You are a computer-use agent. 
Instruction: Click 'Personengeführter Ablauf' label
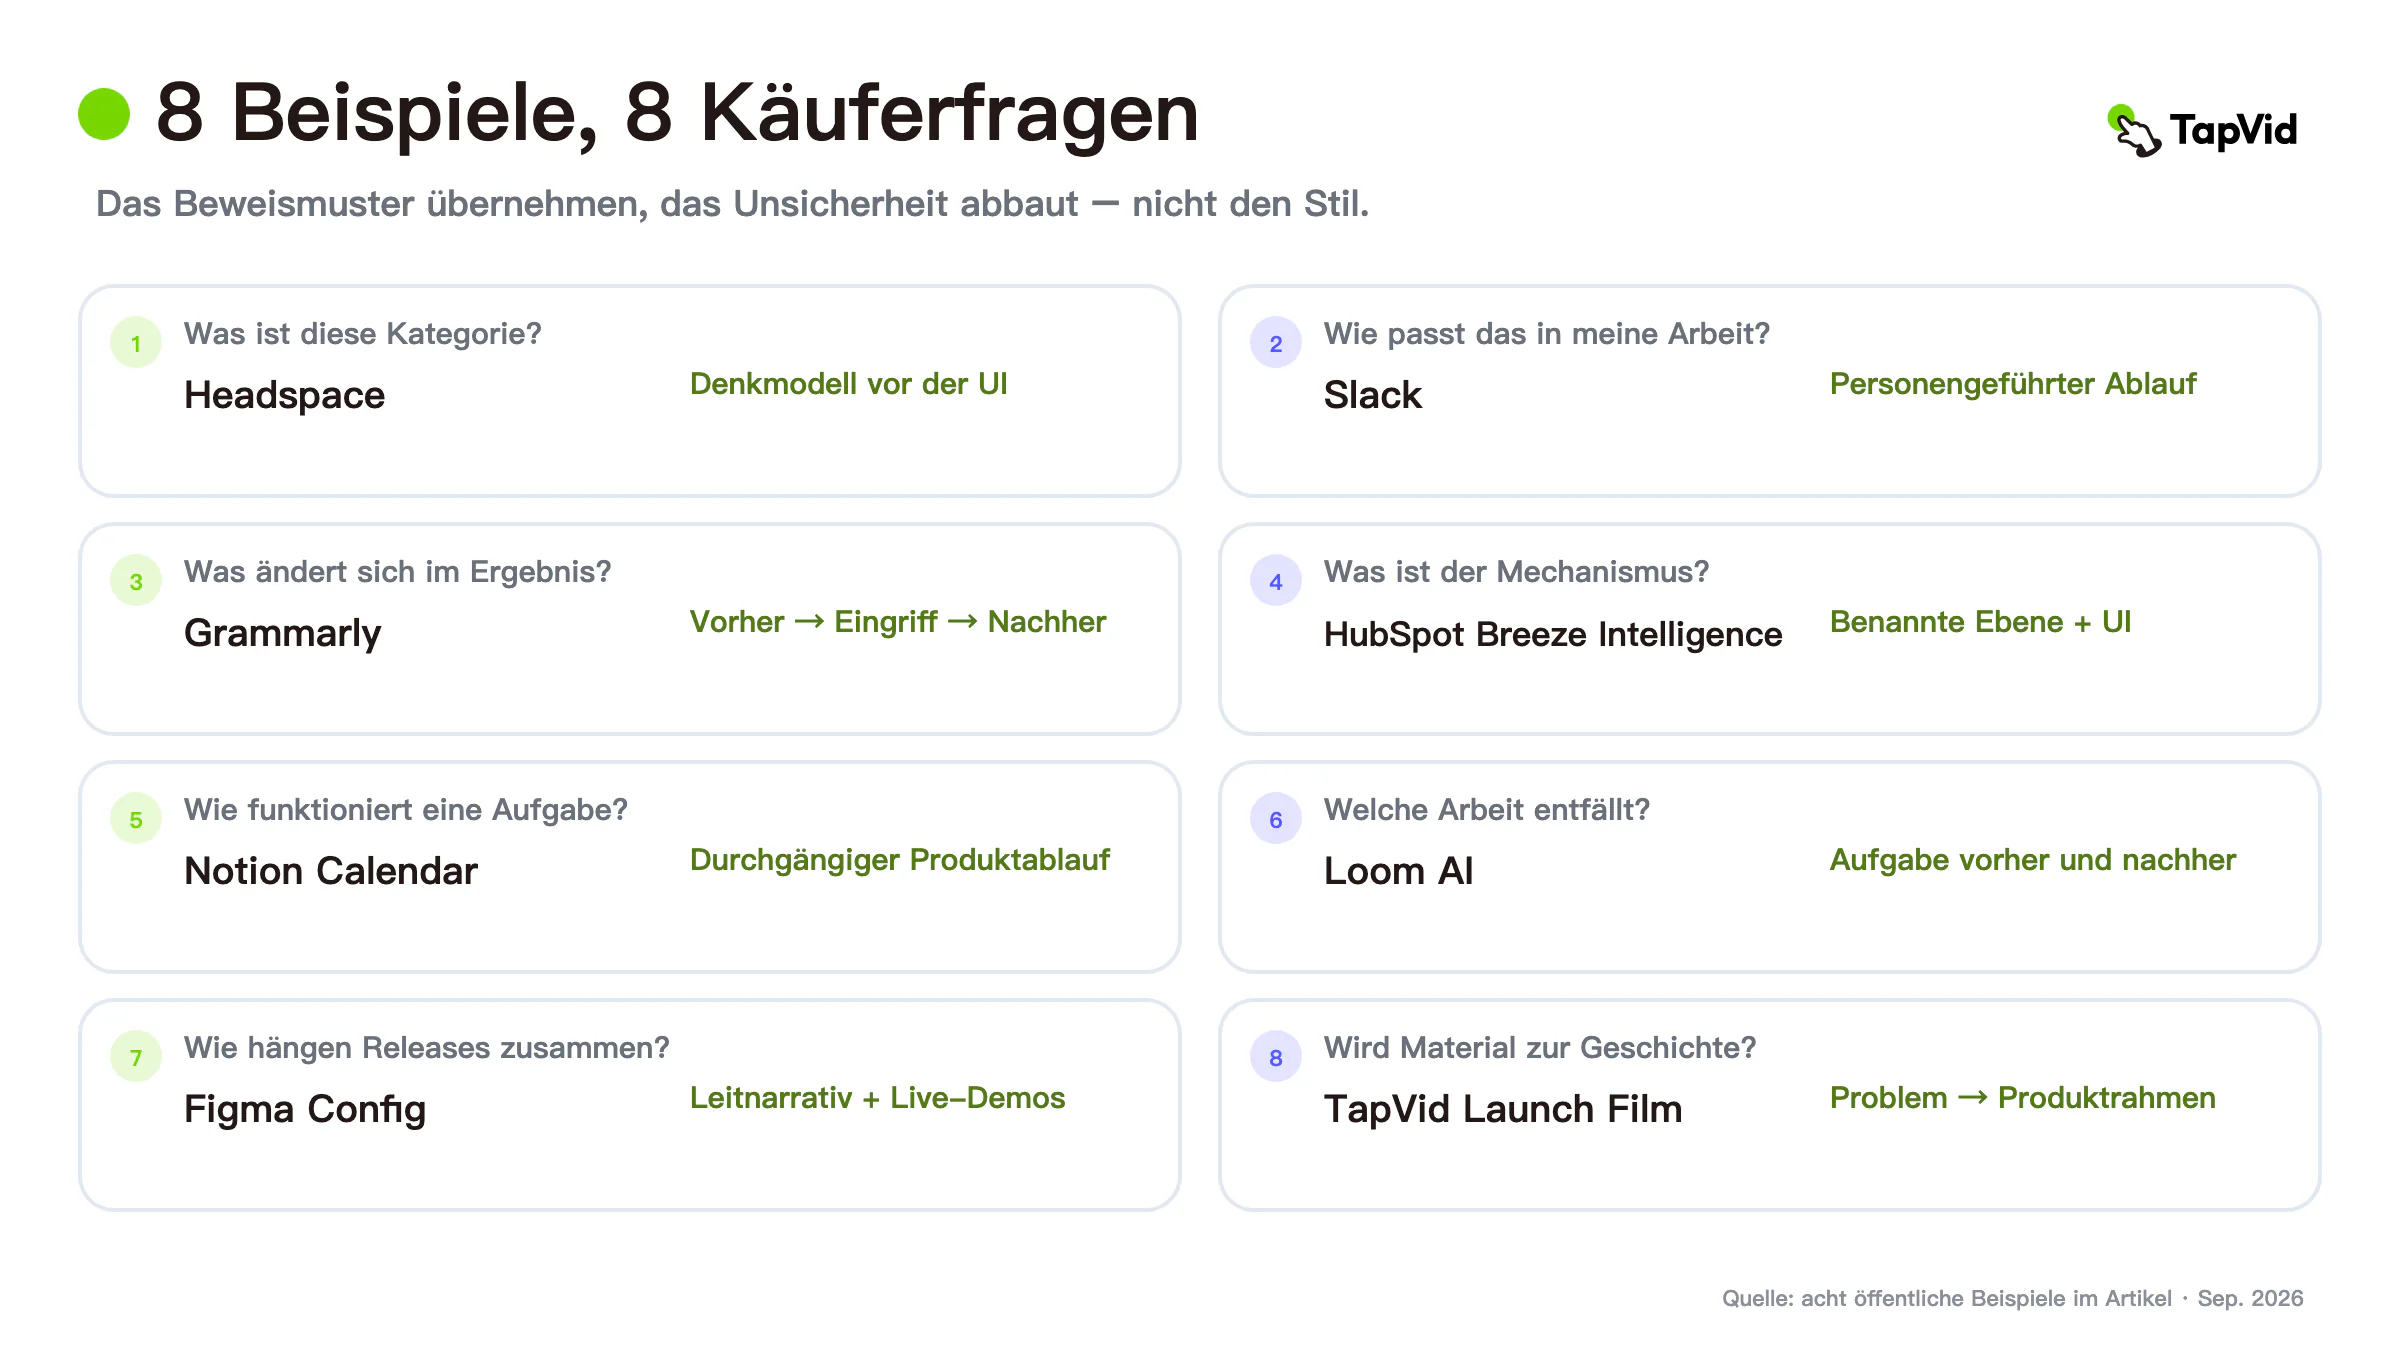pyautogui.click(x=2012, y=385)
